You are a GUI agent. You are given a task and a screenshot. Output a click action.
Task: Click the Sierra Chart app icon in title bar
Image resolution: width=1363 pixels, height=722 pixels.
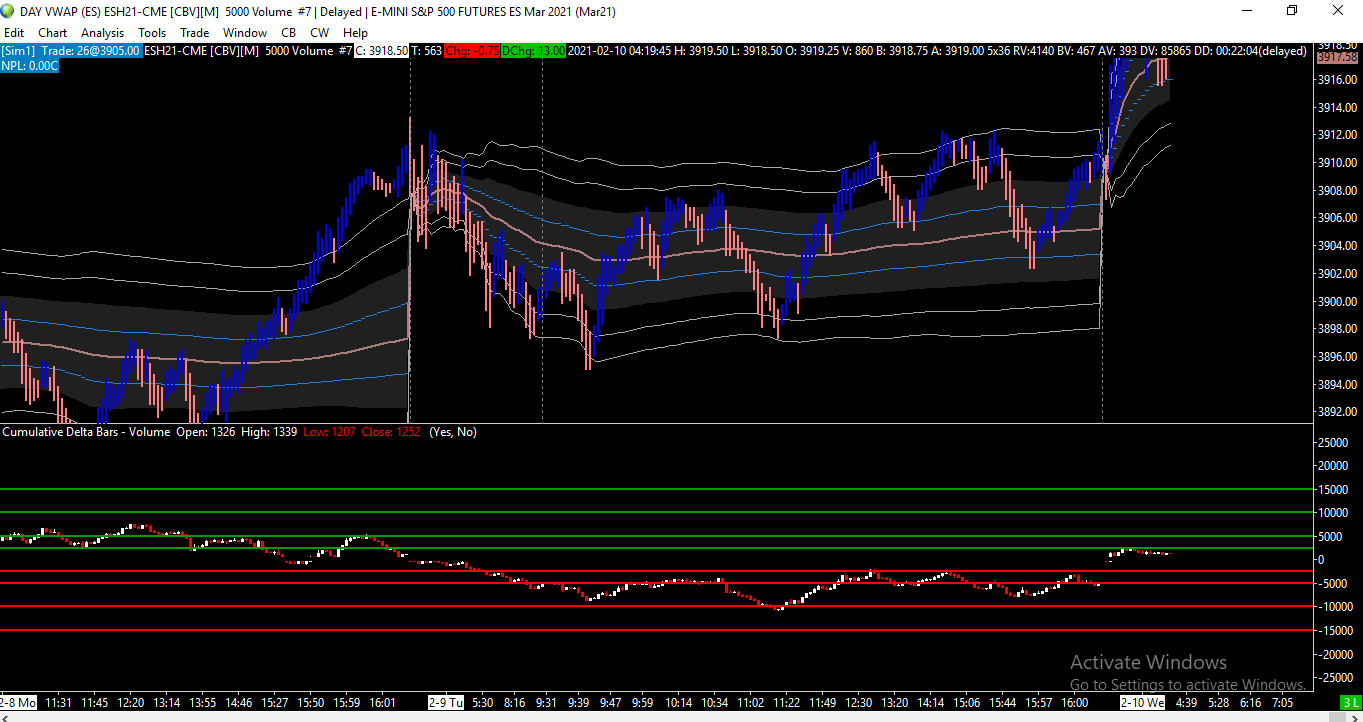(x=8, y=12)
